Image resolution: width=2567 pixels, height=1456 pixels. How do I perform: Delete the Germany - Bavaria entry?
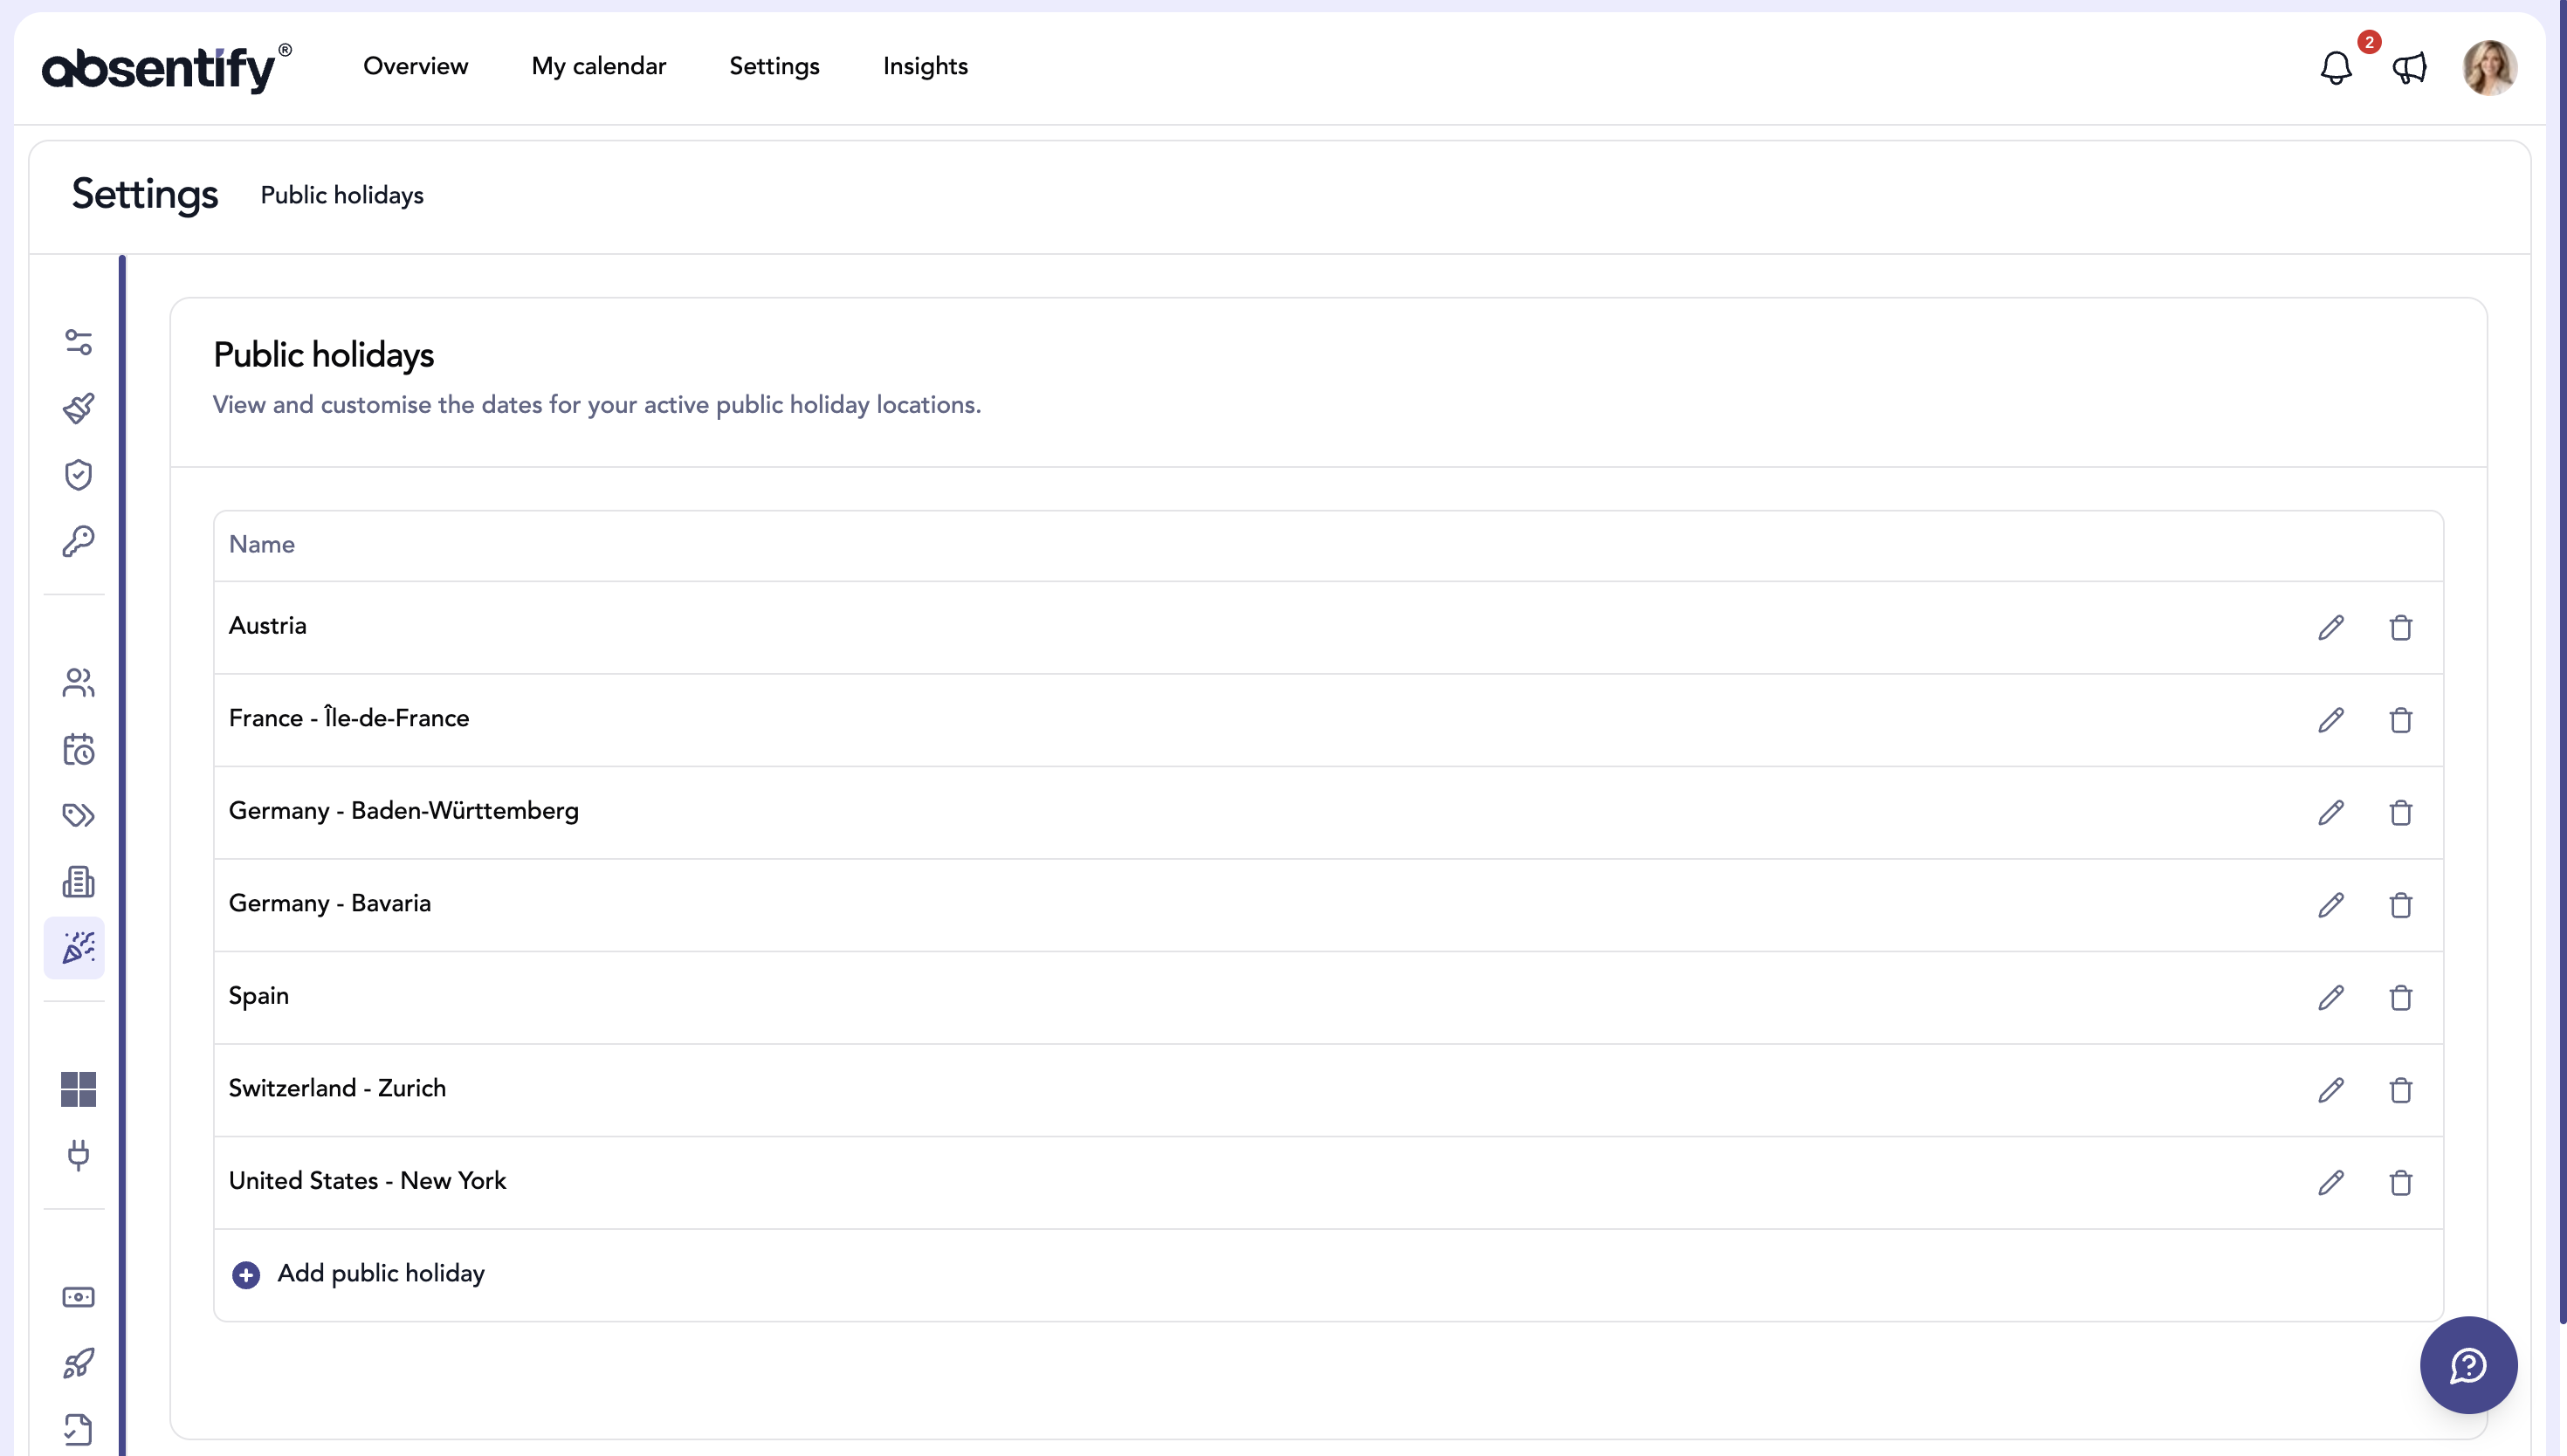point(2400,905)
